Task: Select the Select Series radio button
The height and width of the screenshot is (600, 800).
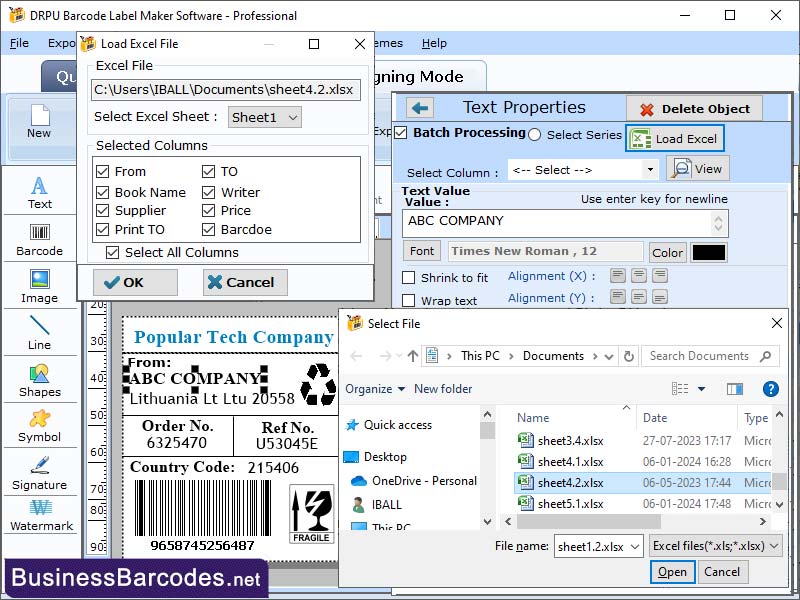Action: click(535, 133)
